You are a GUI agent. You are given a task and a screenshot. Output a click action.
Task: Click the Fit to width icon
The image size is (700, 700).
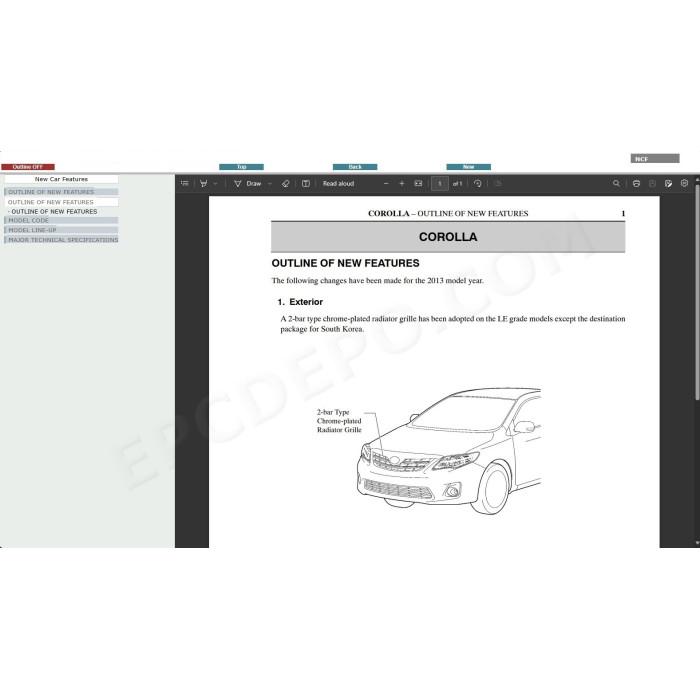pos(418,183)
